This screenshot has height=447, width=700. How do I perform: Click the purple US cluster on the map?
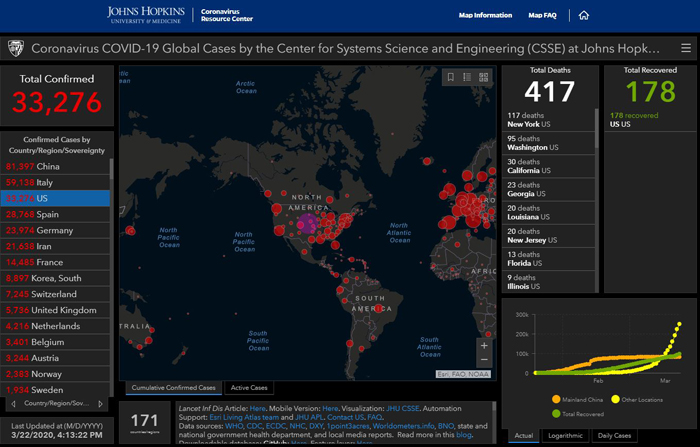point(307,223)
